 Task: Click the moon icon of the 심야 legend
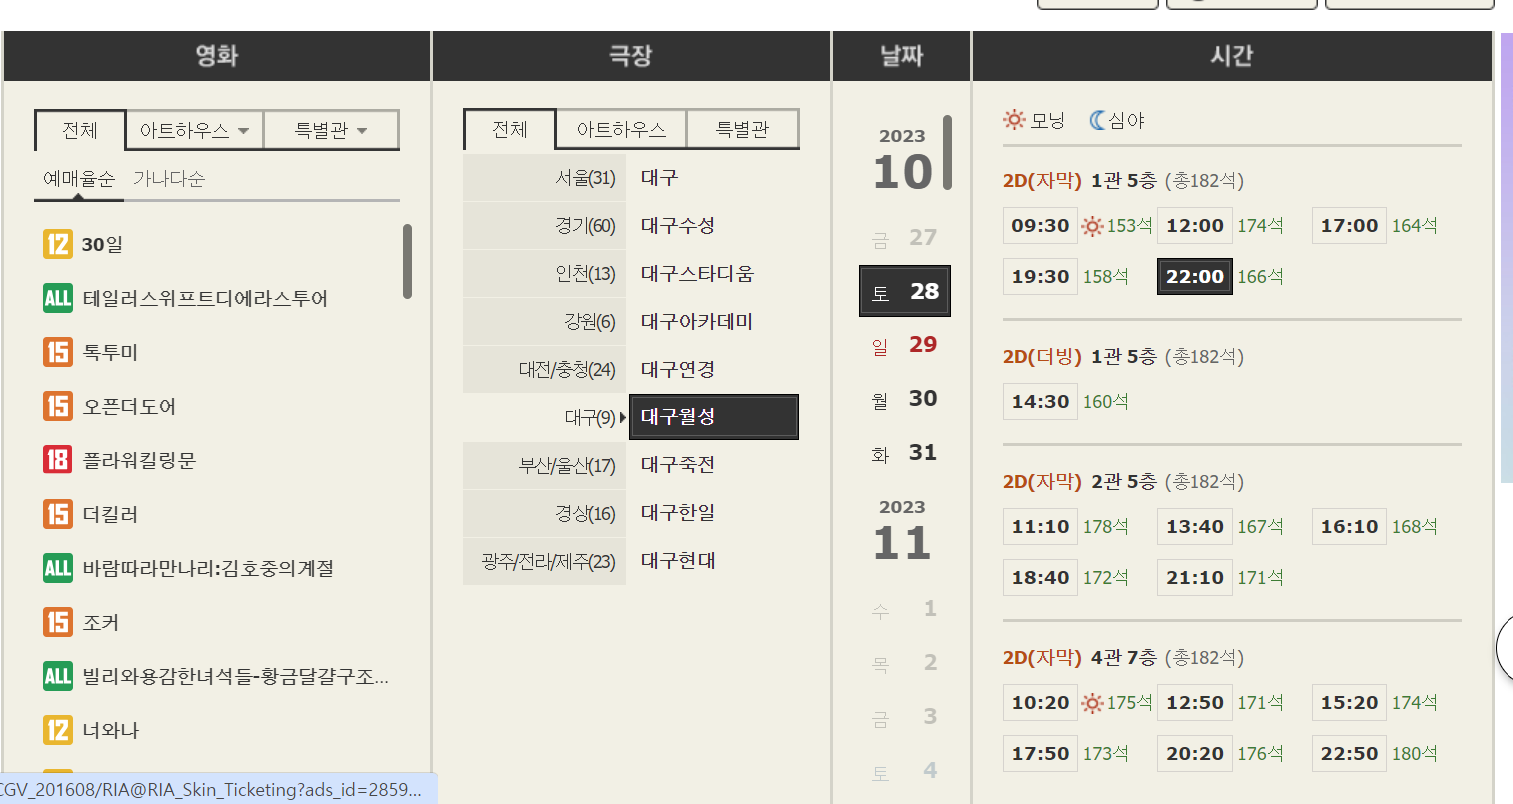tap(1097, 120)
